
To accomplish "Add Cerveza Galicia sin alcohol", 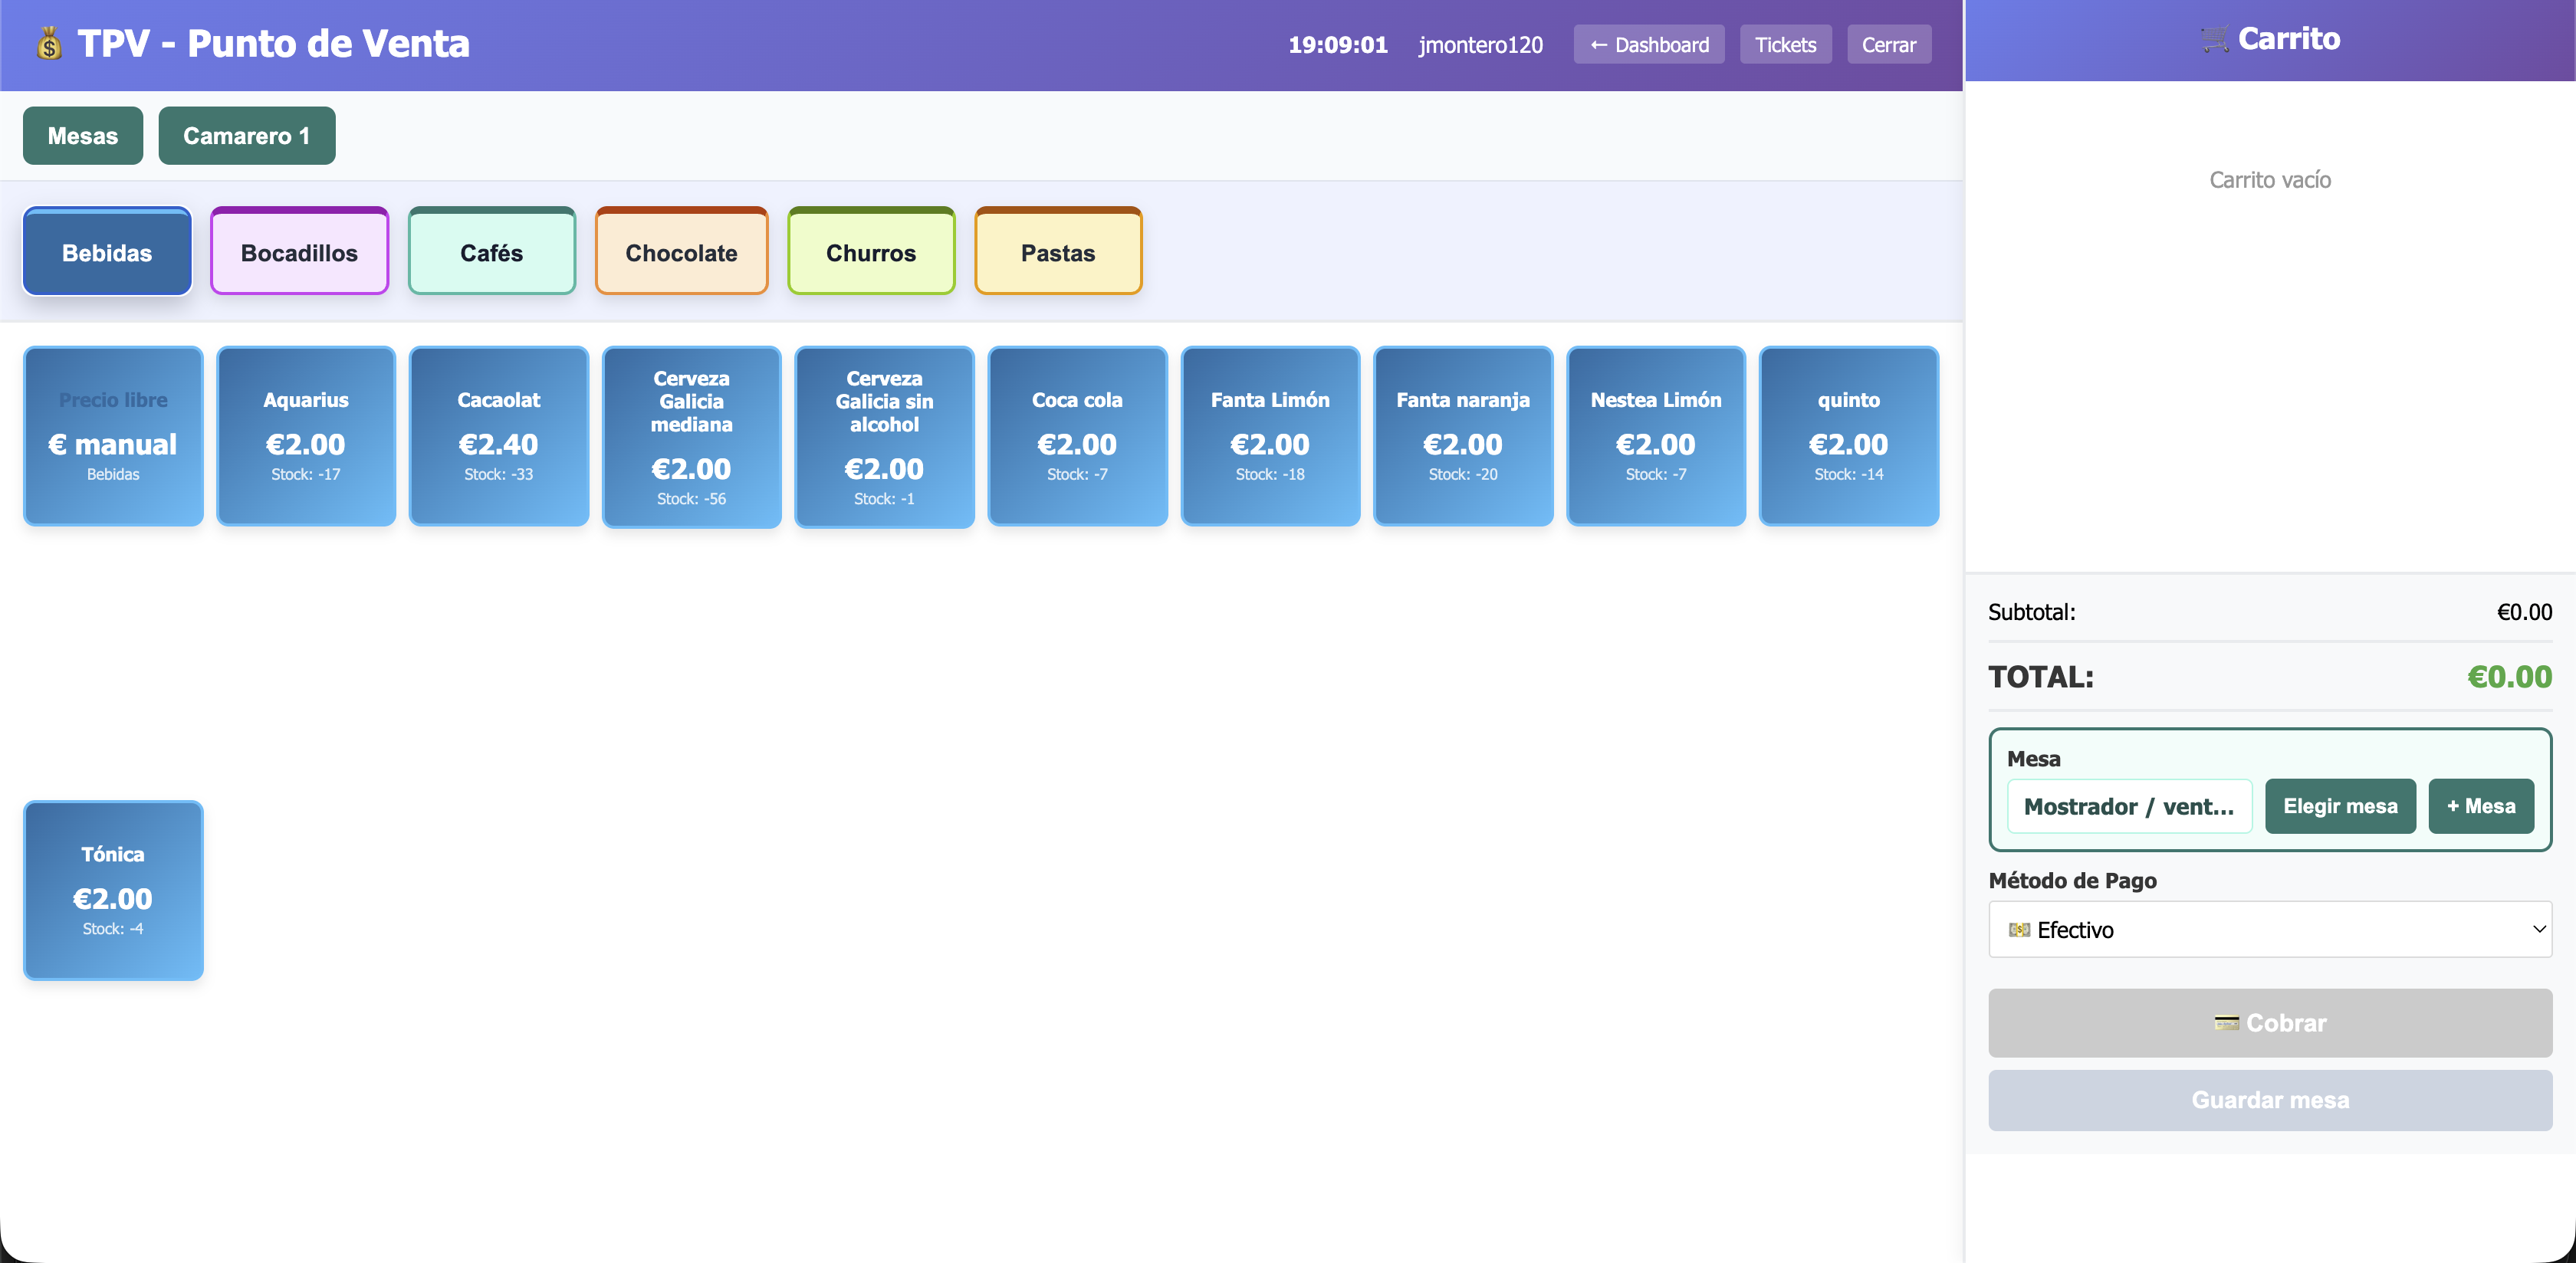I will pos(884,437).
